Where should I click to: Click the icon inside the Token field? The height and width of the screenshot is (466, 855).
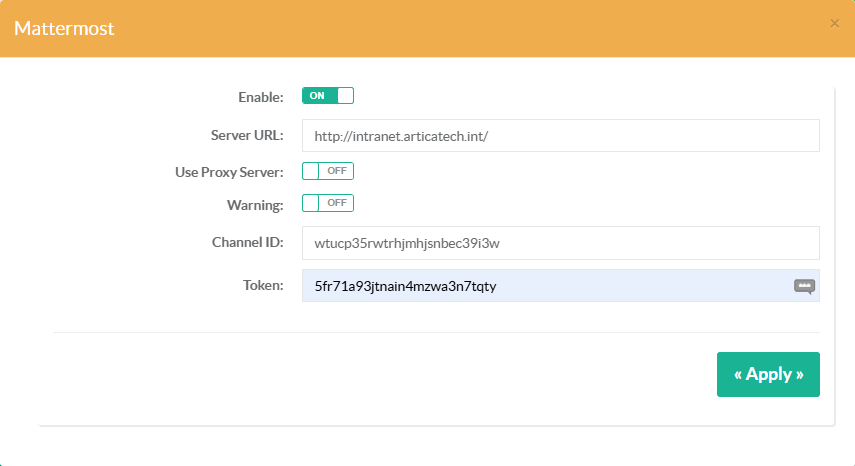click(x=804, y=286)
